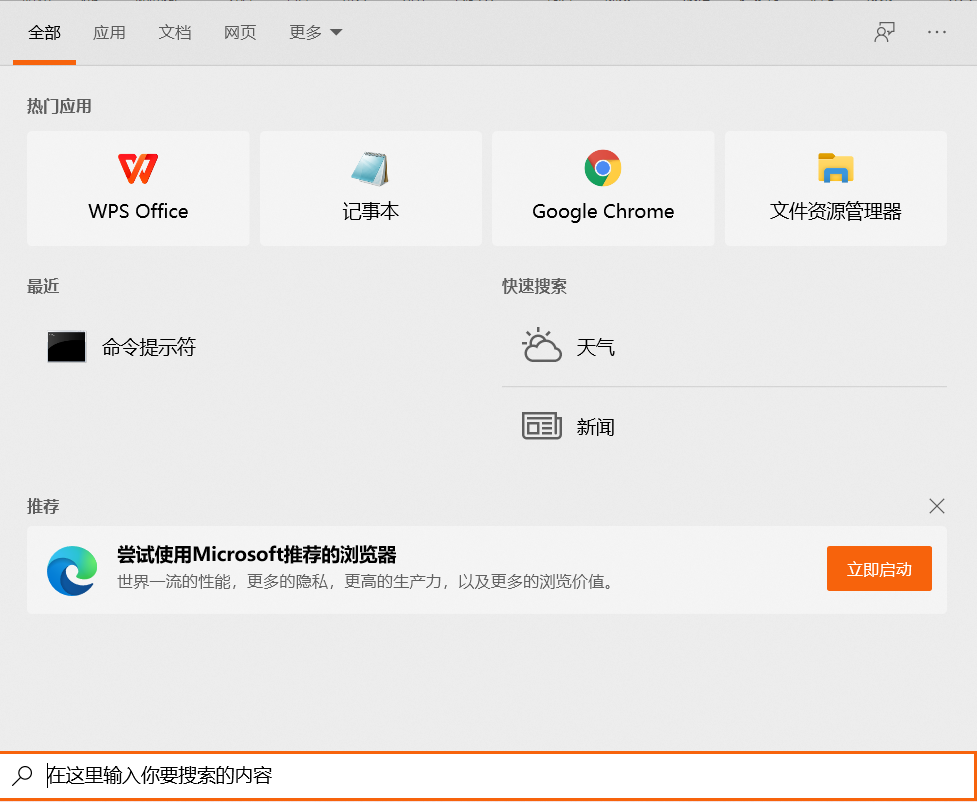Click the 快速搜索 heading

click(x=534, y=287)
